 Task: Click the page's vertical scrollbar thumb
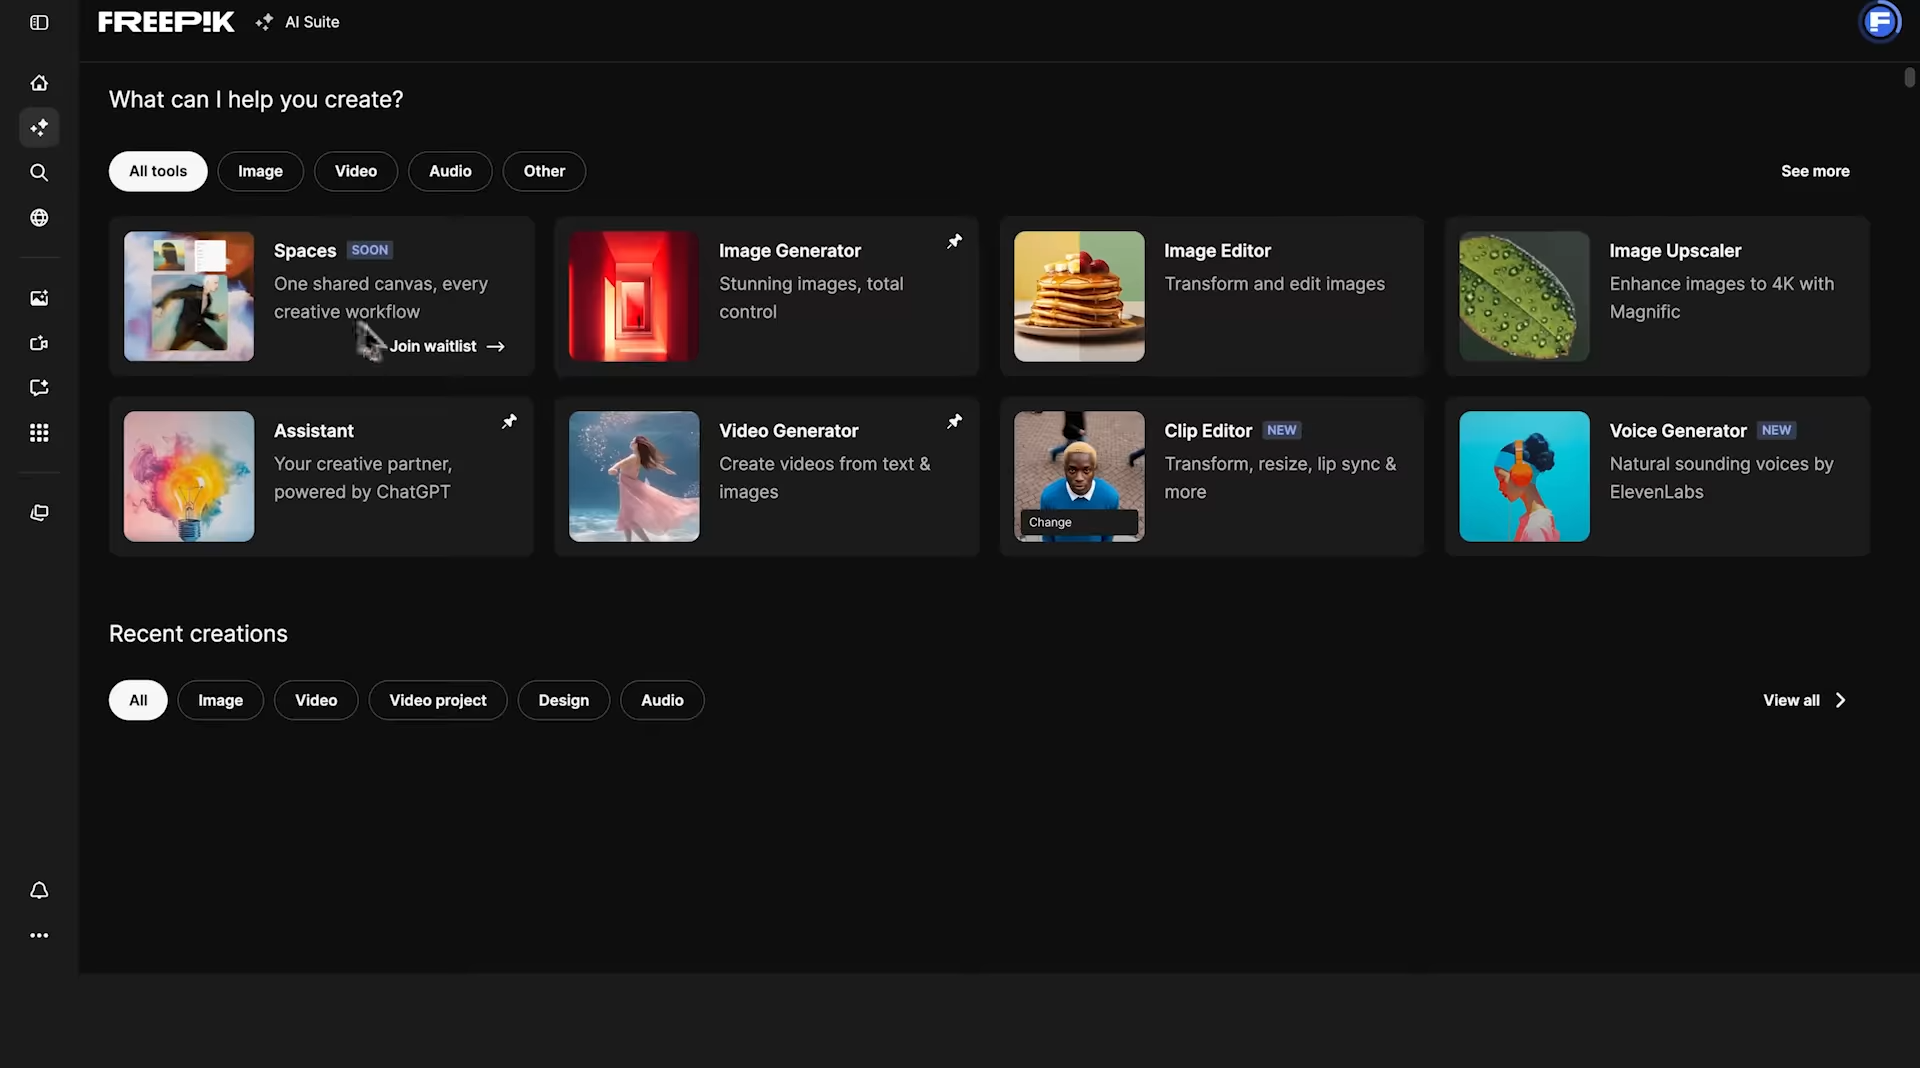point(1909,77)
